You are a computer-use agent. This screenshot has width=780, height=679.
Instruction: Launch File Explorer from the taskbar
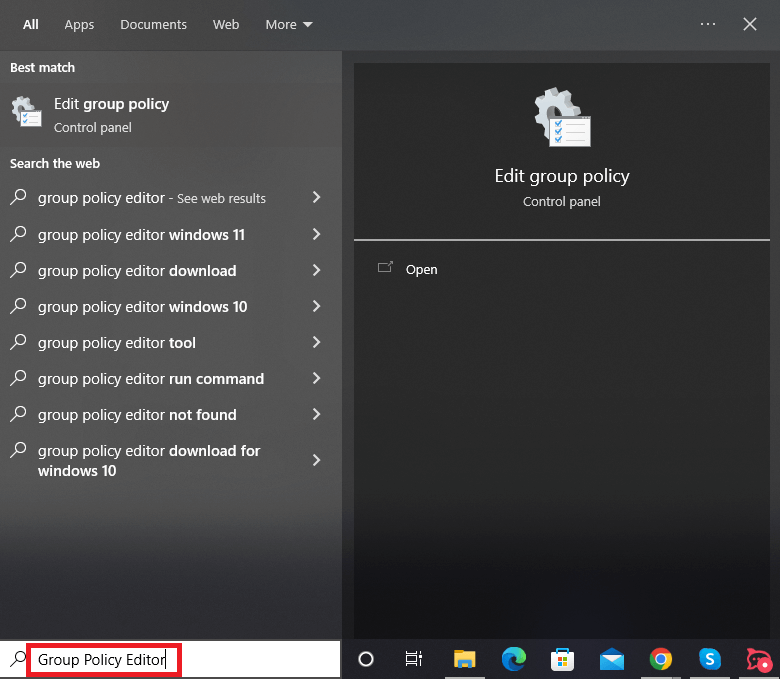(x=465, y=659)
